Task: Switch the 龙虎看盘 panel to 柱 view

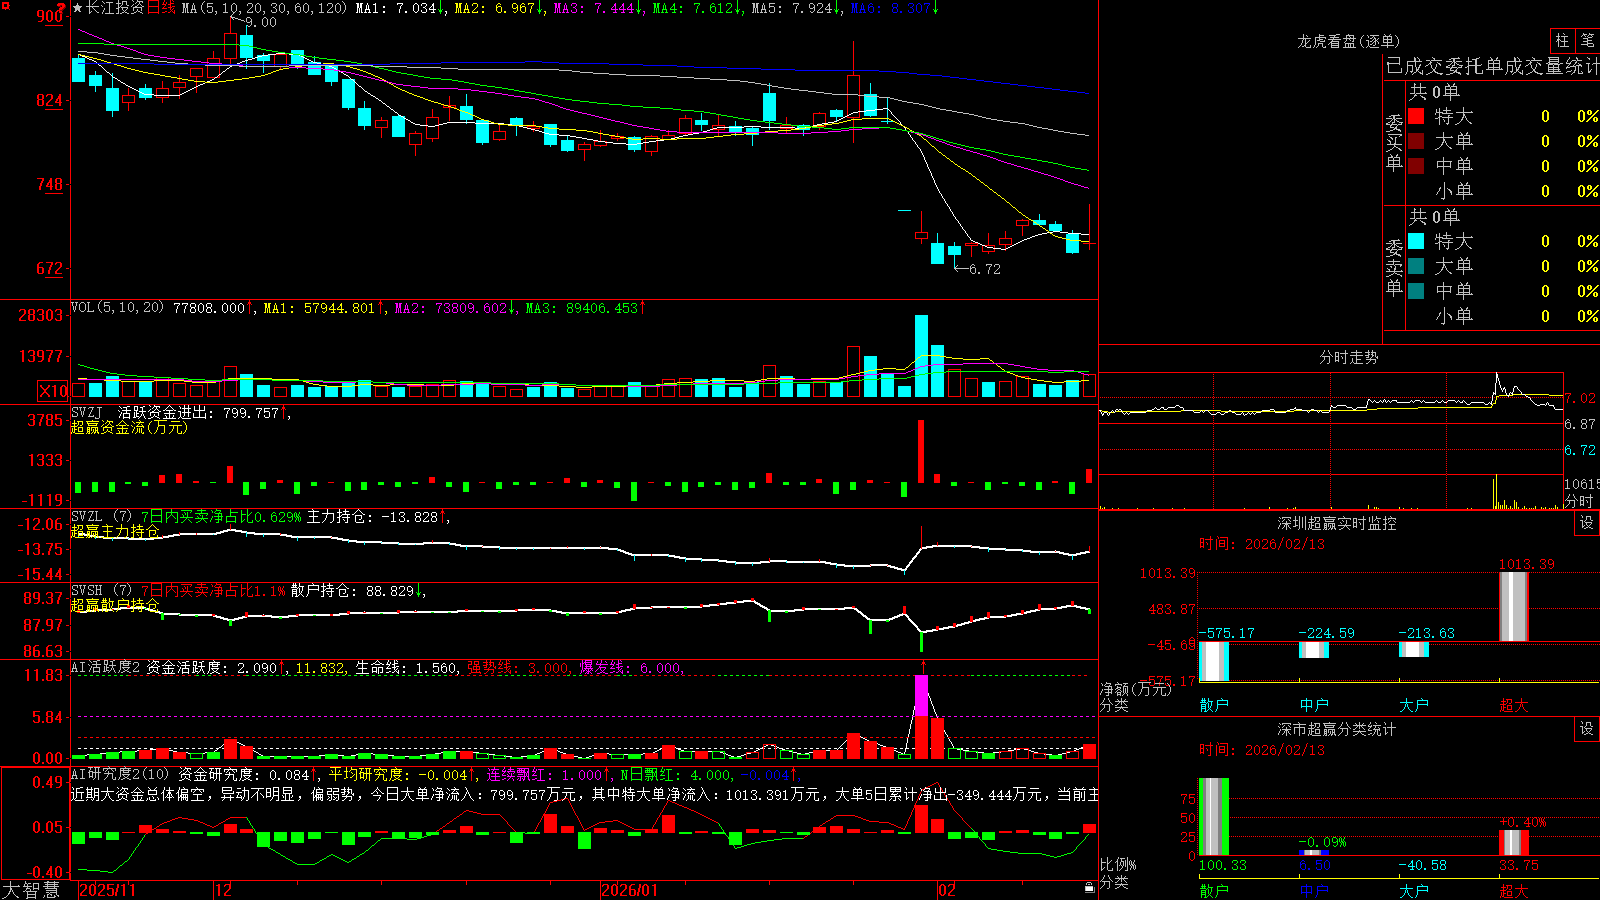Action: tap(1562, 40)
